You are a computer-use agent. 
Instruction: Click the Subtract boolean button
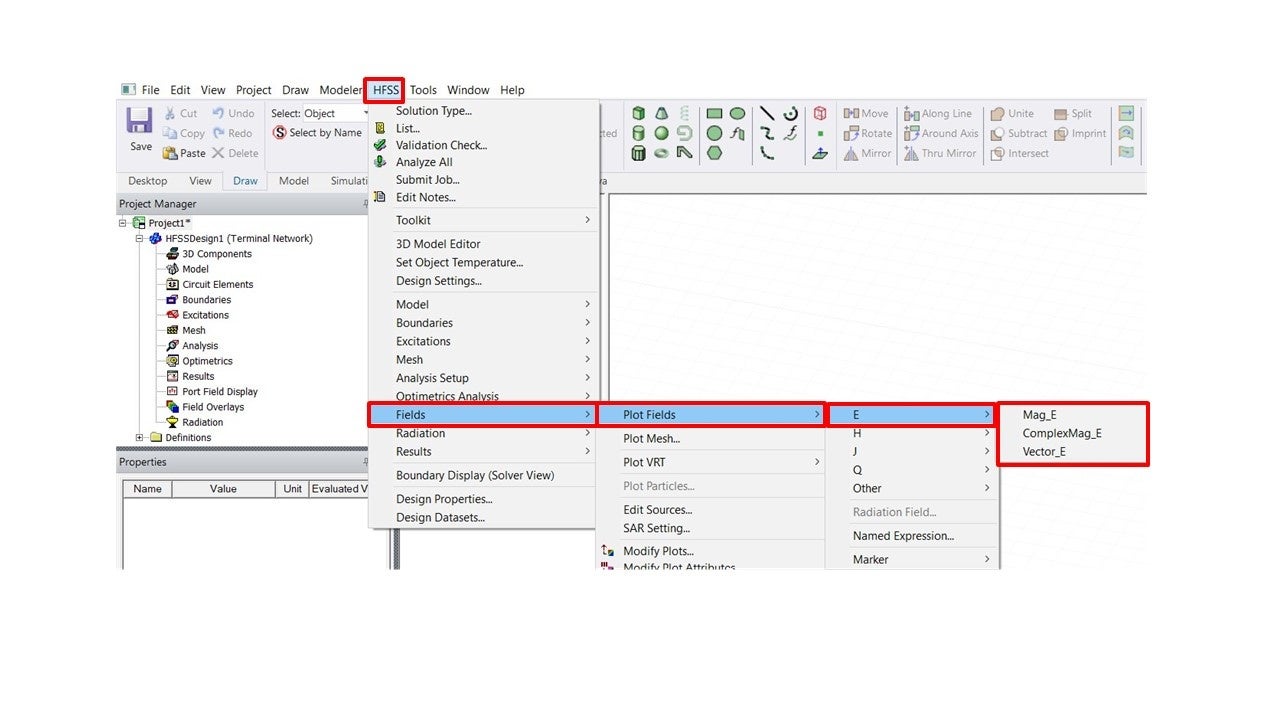(1018, 133)
